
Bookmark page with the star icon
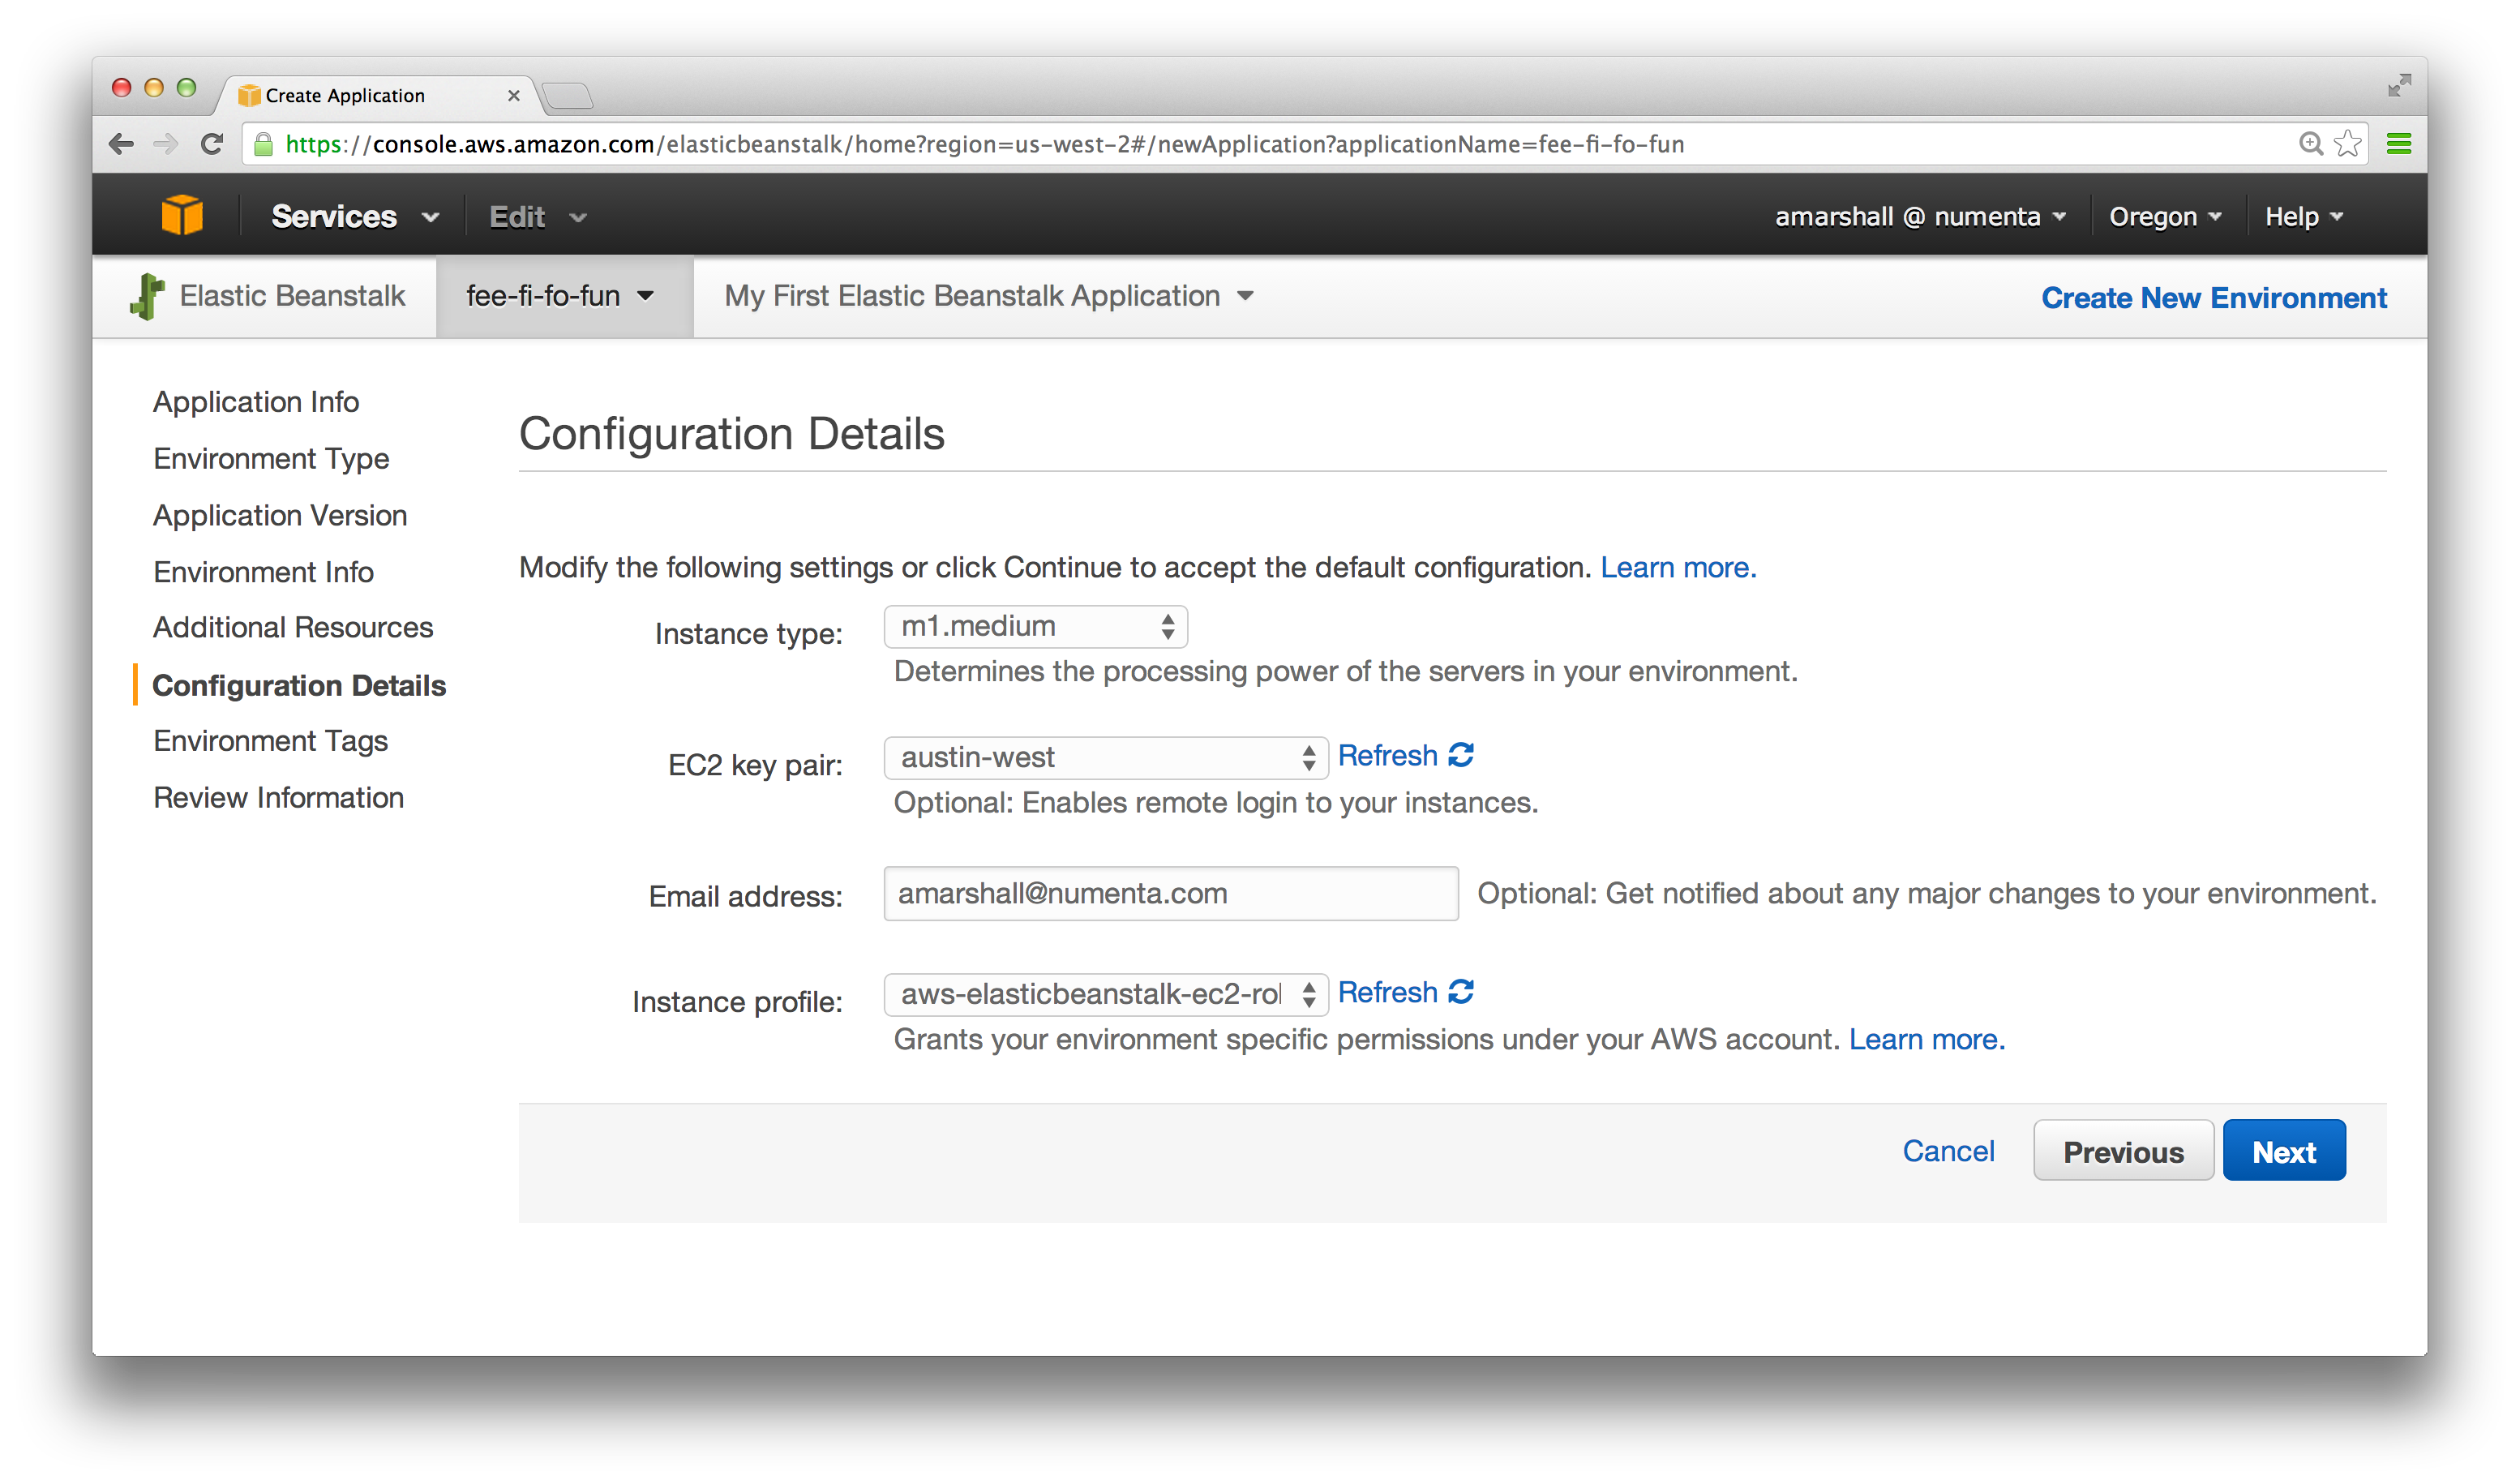click(2347, 144)
